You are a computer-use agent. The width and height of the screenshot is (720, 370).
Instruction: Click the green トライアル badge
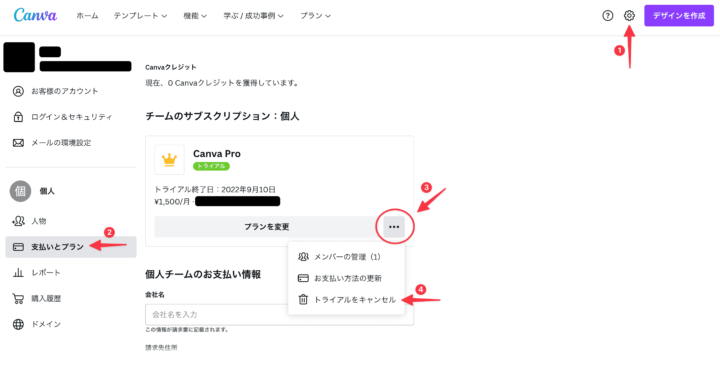(x=211, y=166)
